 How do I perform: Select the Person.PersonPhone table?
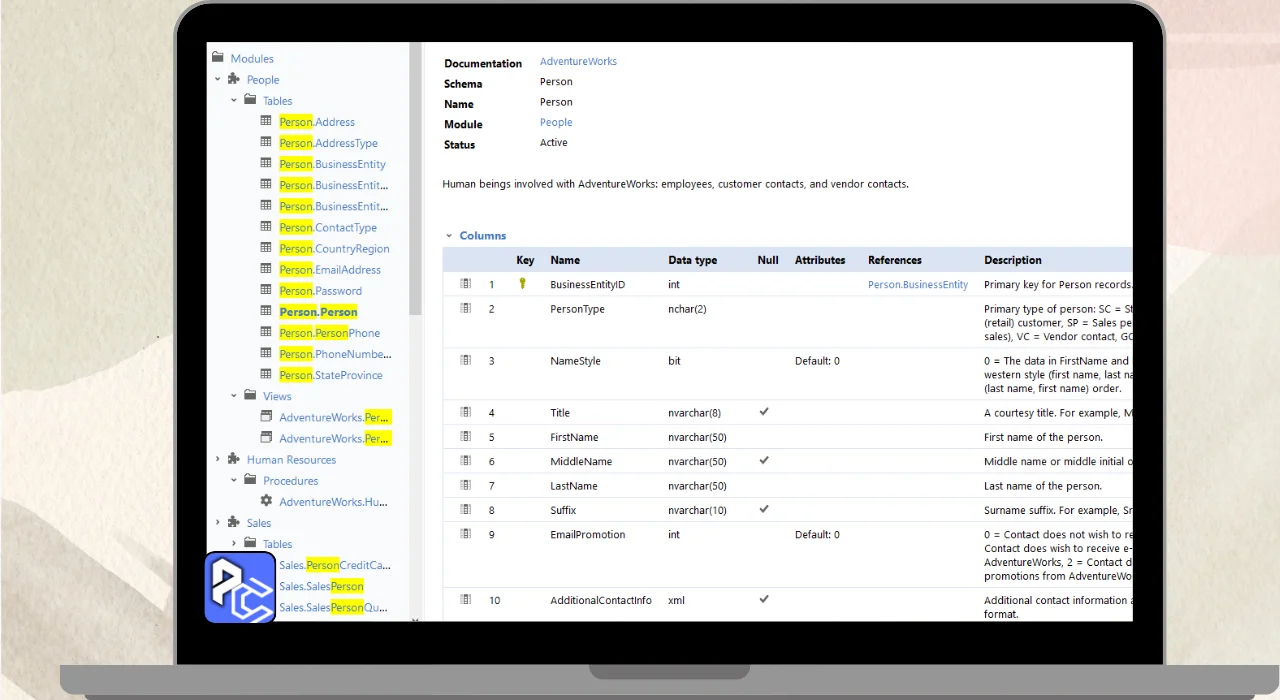[x=329, y=333]
